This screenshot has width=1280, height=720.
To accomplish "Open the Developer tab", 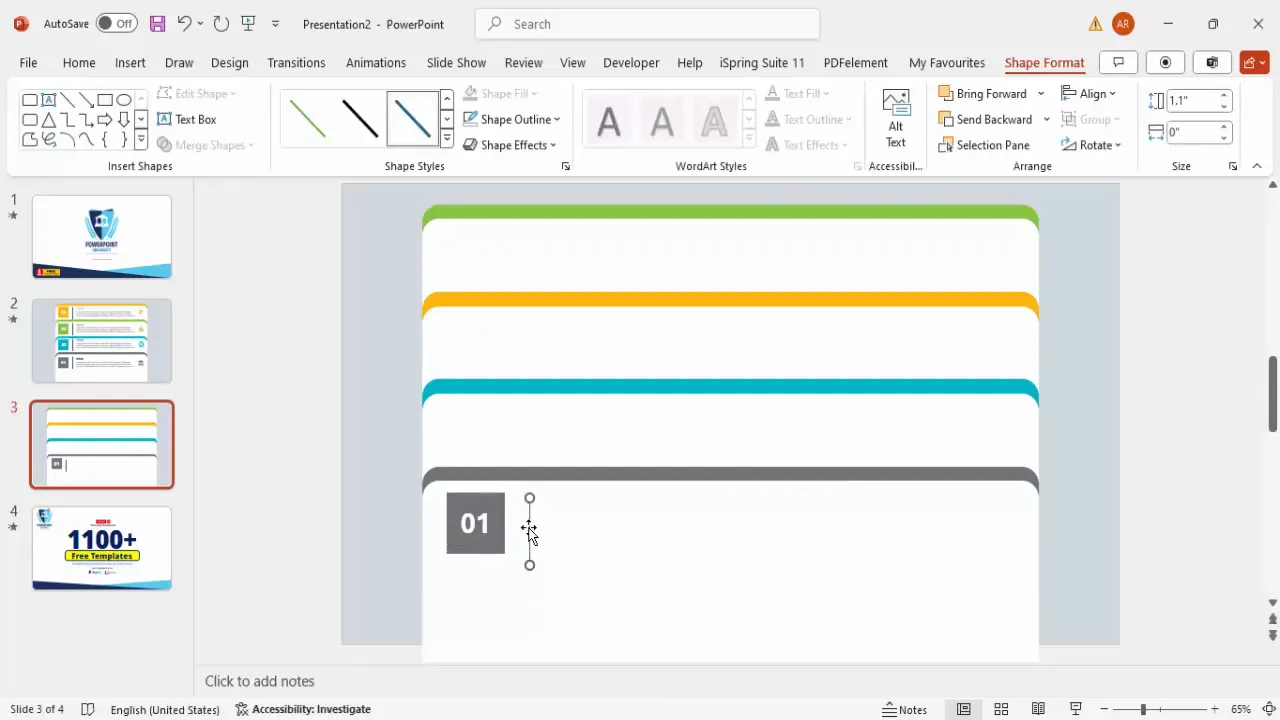I will [x=631, y=62].
